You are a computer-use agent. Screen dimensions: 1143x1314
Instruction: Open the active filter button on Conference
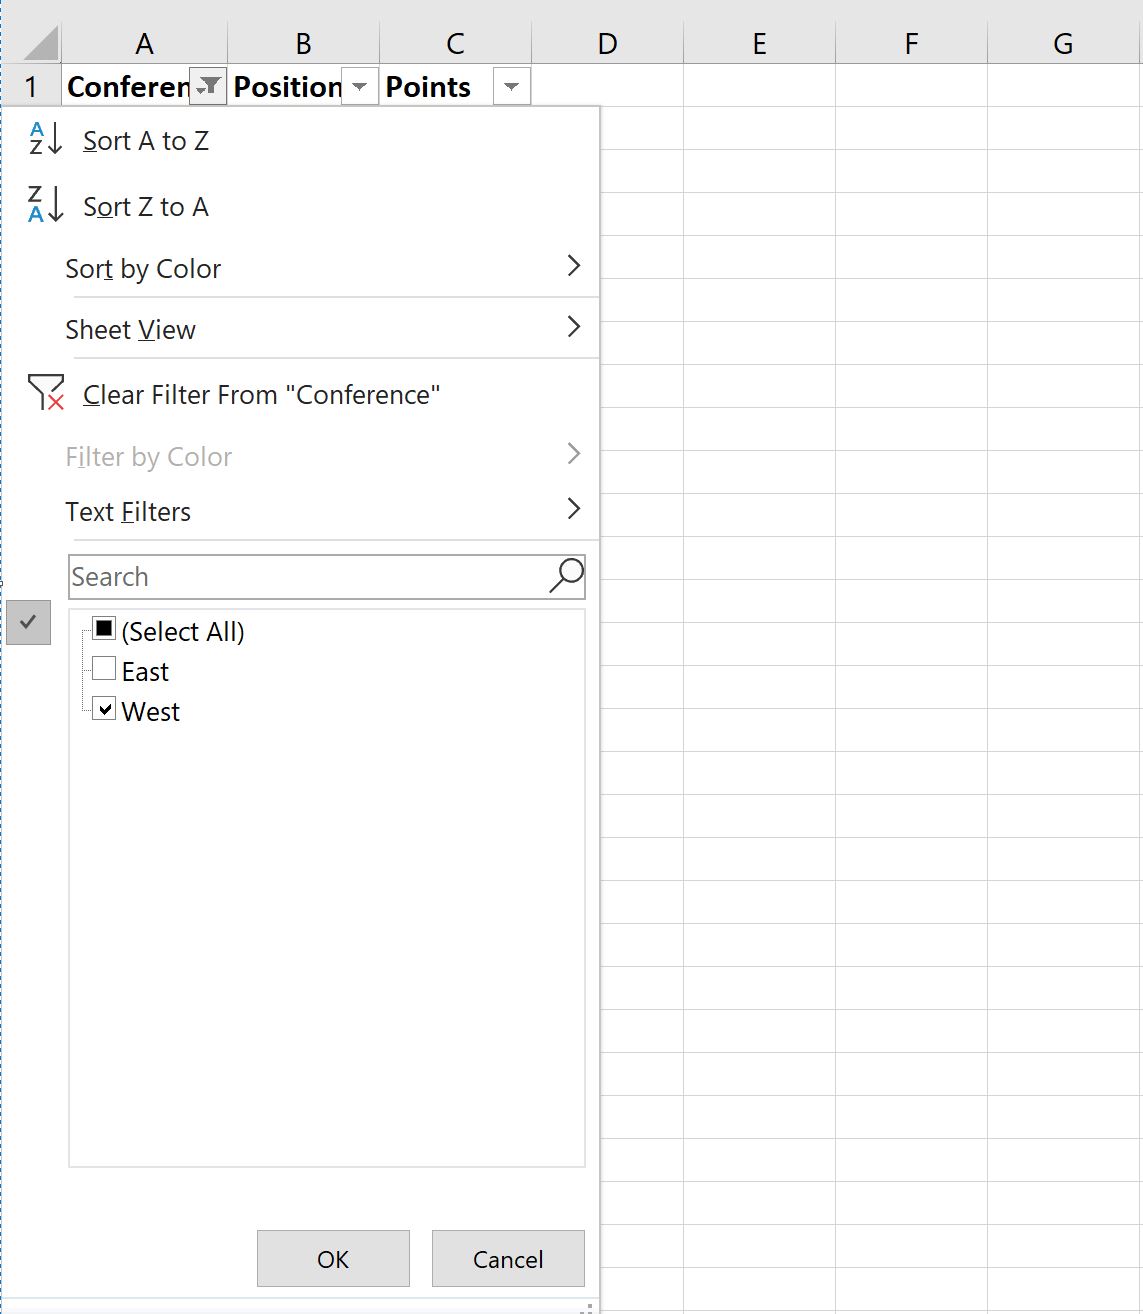208,87
